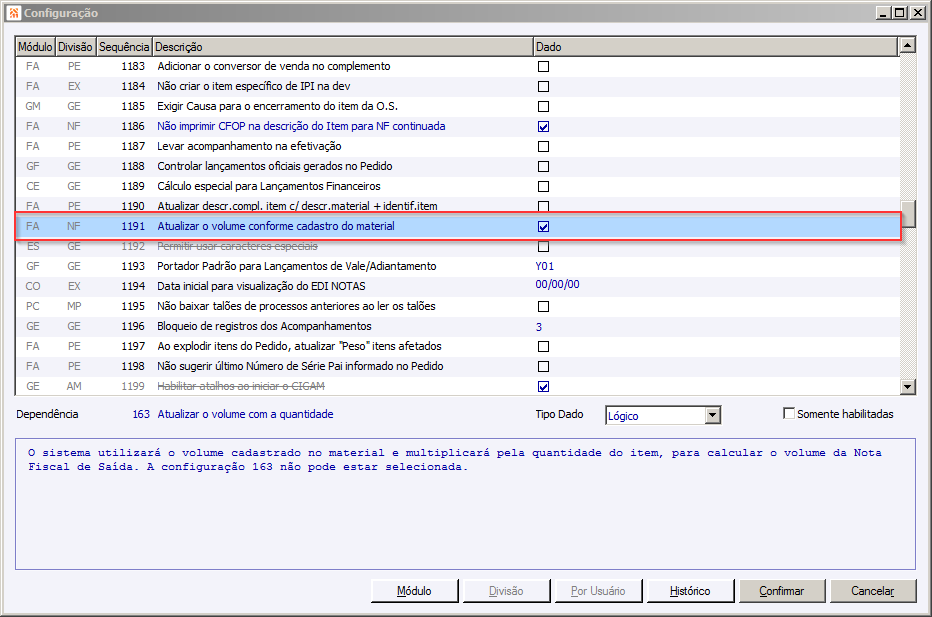Close the Configuração window
Viewport: 932px width, 617px height.
pos(917,13)
